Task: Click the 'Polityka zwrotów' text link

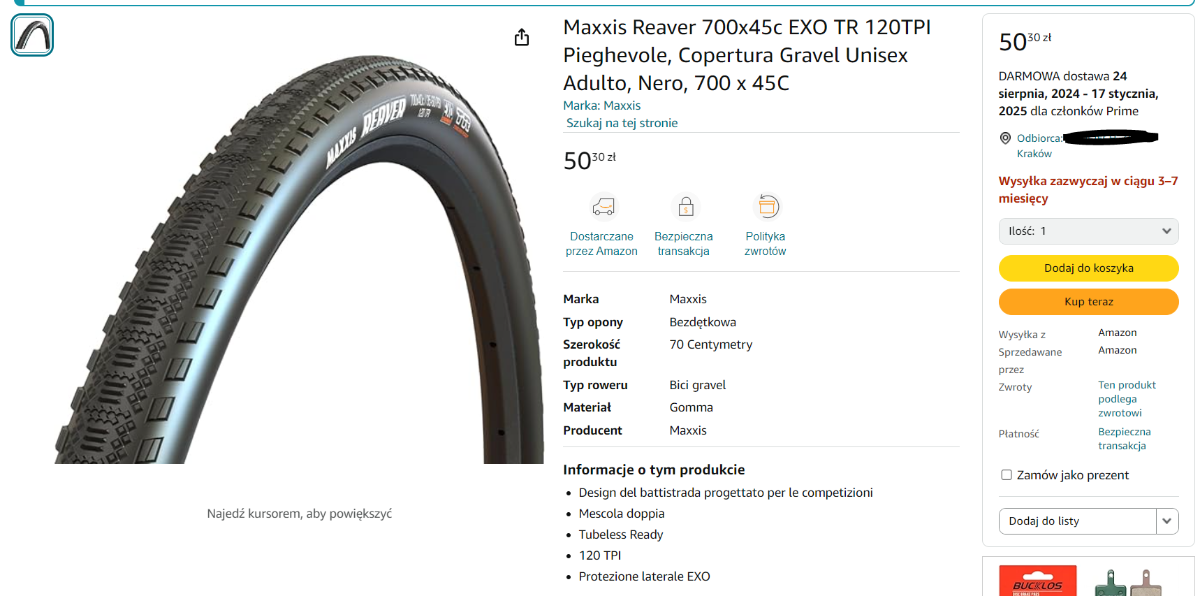Action: coord(766,244)
